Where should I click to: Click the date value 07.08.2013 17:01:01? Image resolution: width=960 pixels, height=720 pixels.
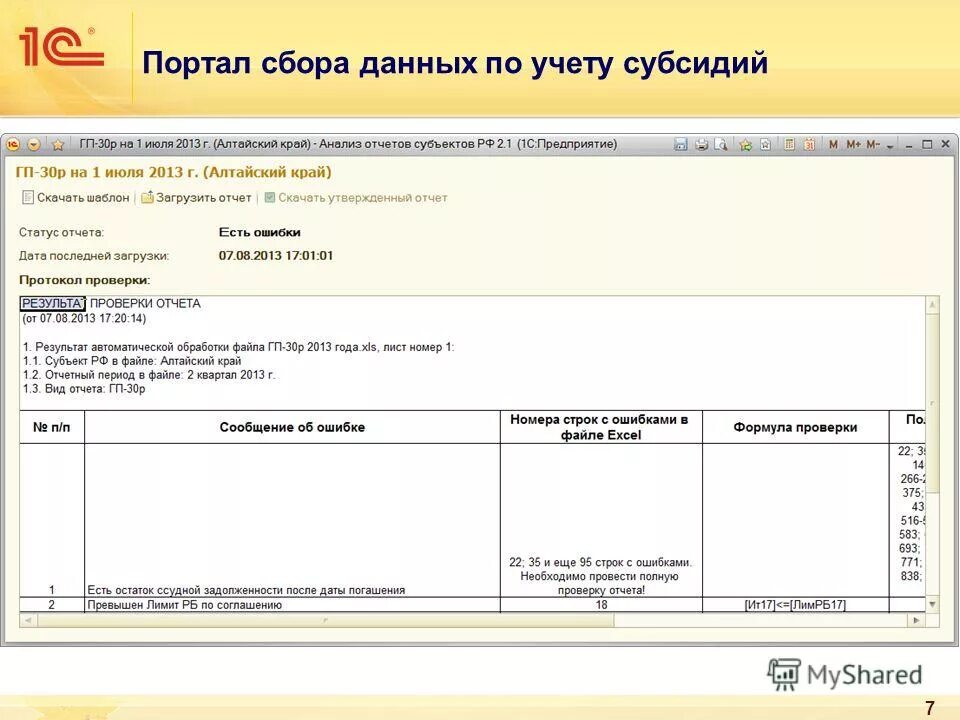click(276, 256)
